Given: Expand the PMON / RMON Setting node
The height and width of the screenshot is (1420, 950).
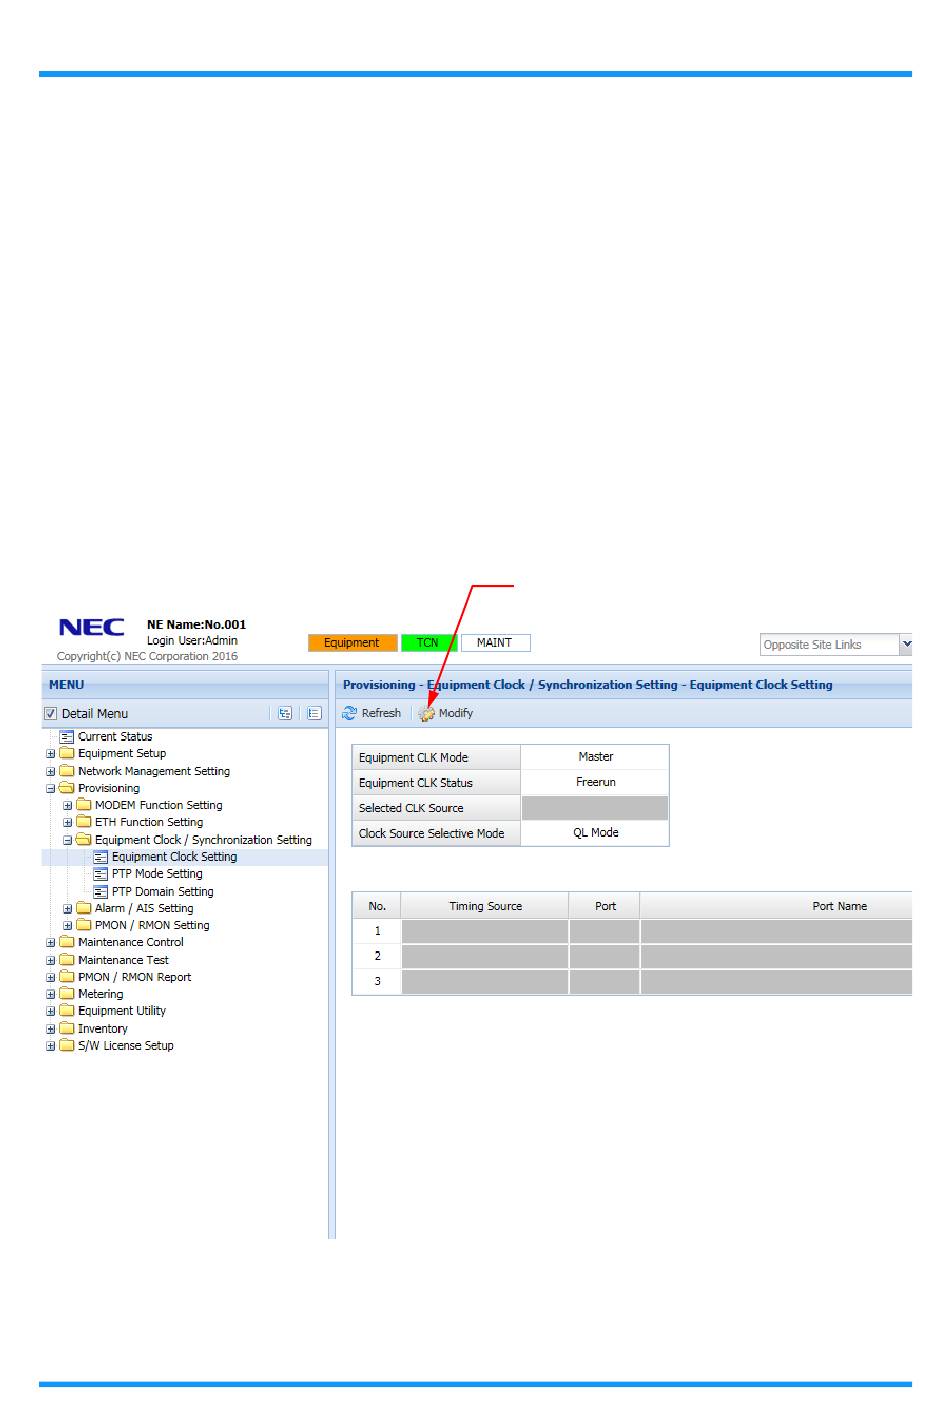Looking at the screenshot, I should (68, 926).
